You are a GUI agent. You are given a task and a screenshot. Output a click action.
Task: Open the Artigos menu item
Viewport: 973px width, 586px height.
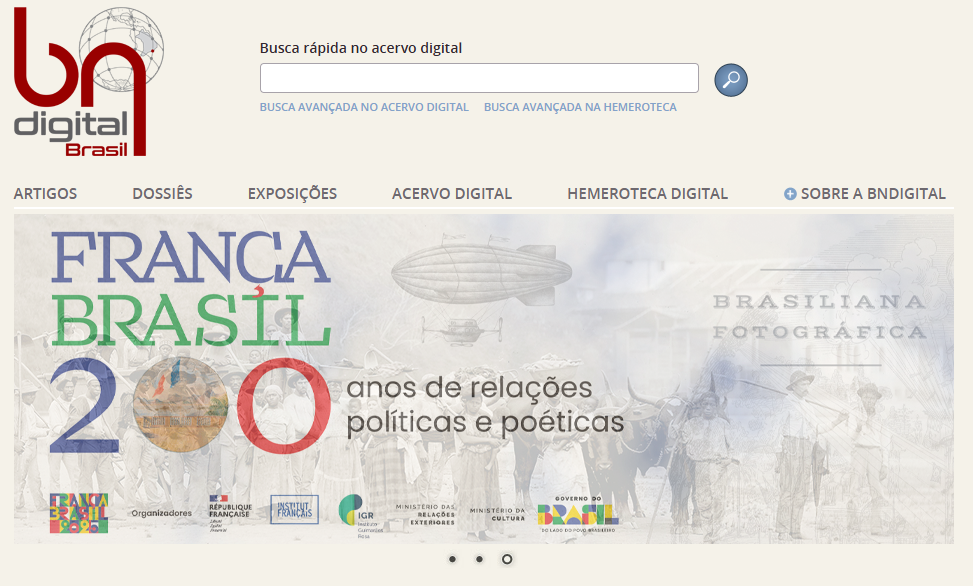pyautogui.click(x=45, y=194)
